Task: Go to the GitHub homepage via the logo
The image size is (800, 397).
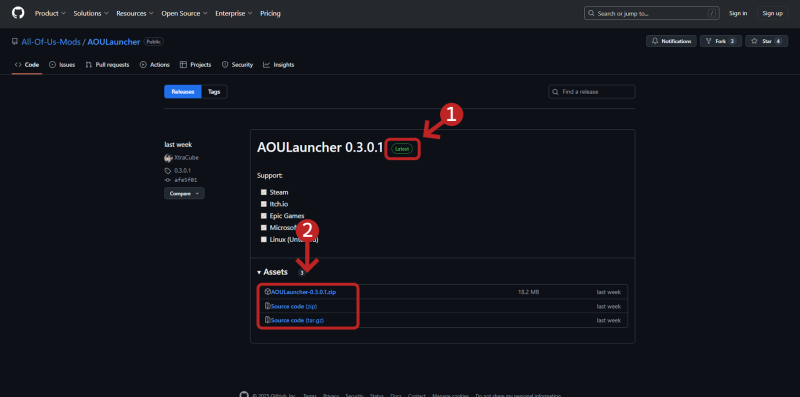Action: click(18, 13)
